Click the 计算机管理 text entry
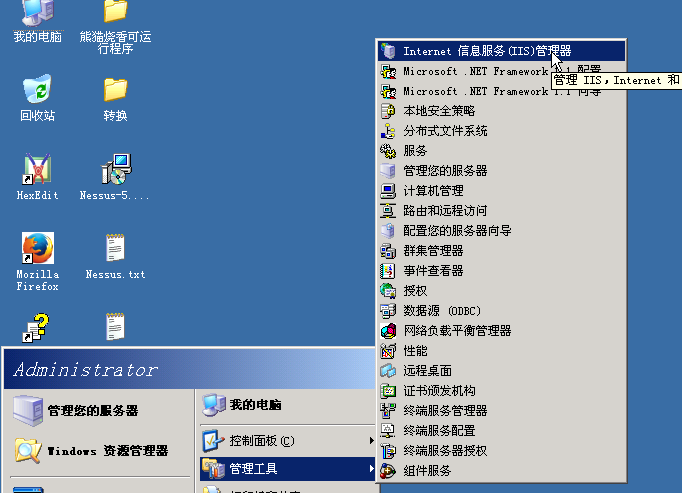This screenshot has width=682, height=493. tap(433, 191)
